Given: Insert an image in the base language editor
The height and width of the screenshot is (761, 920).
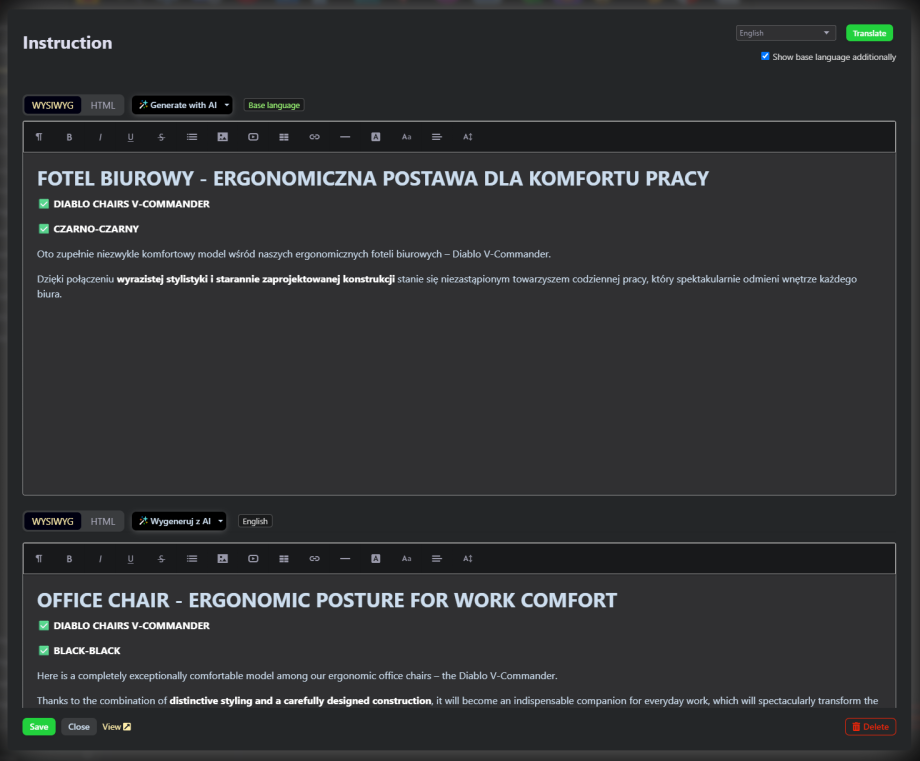Looking at the screenshot, I should [x=222, y=137].
